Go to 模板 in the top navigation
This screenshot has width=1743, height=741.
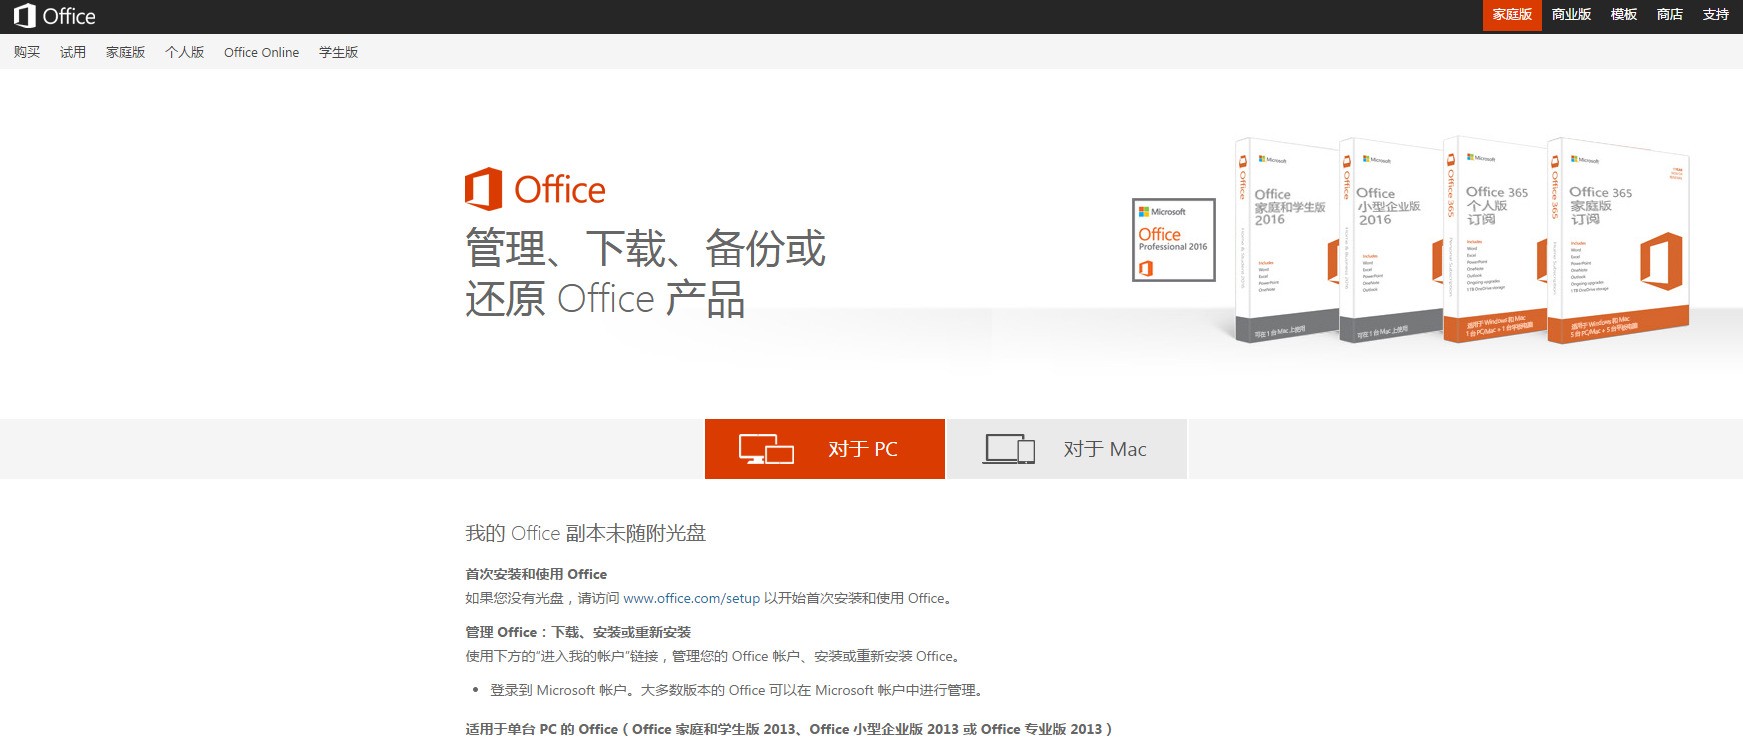tap(1624, 15)
